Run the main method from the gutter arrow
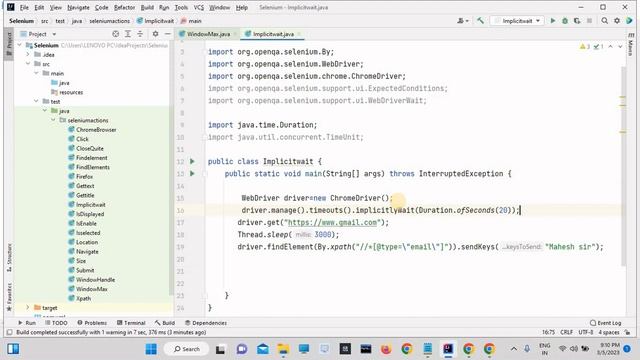Screen dimensions: 640x360 pyautogui.click(x=192, y=173)
